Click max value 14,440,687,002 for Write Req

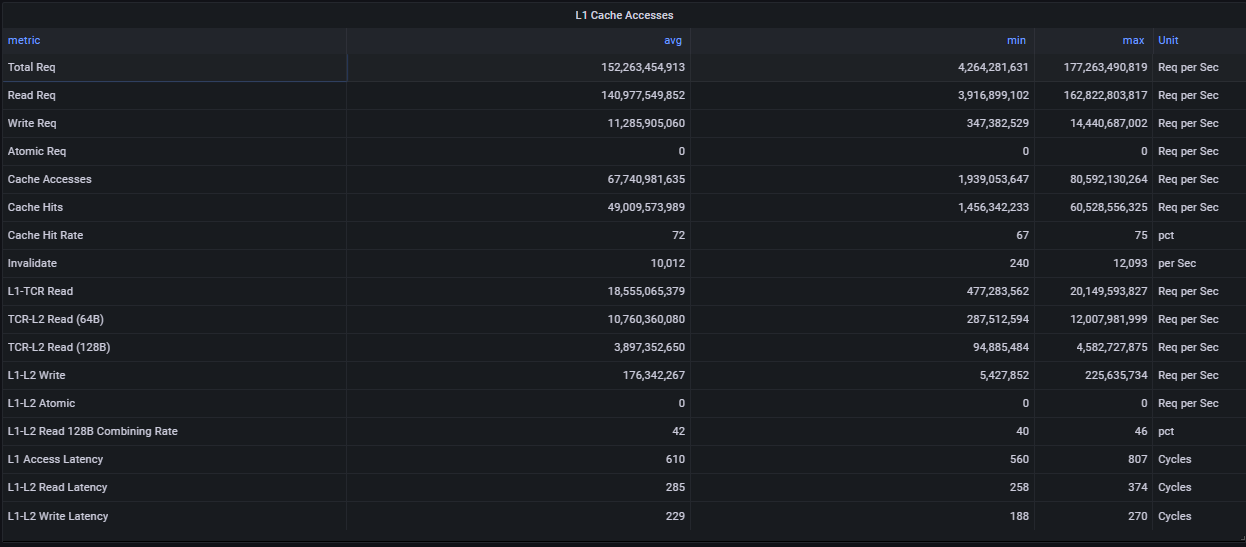1108,123
